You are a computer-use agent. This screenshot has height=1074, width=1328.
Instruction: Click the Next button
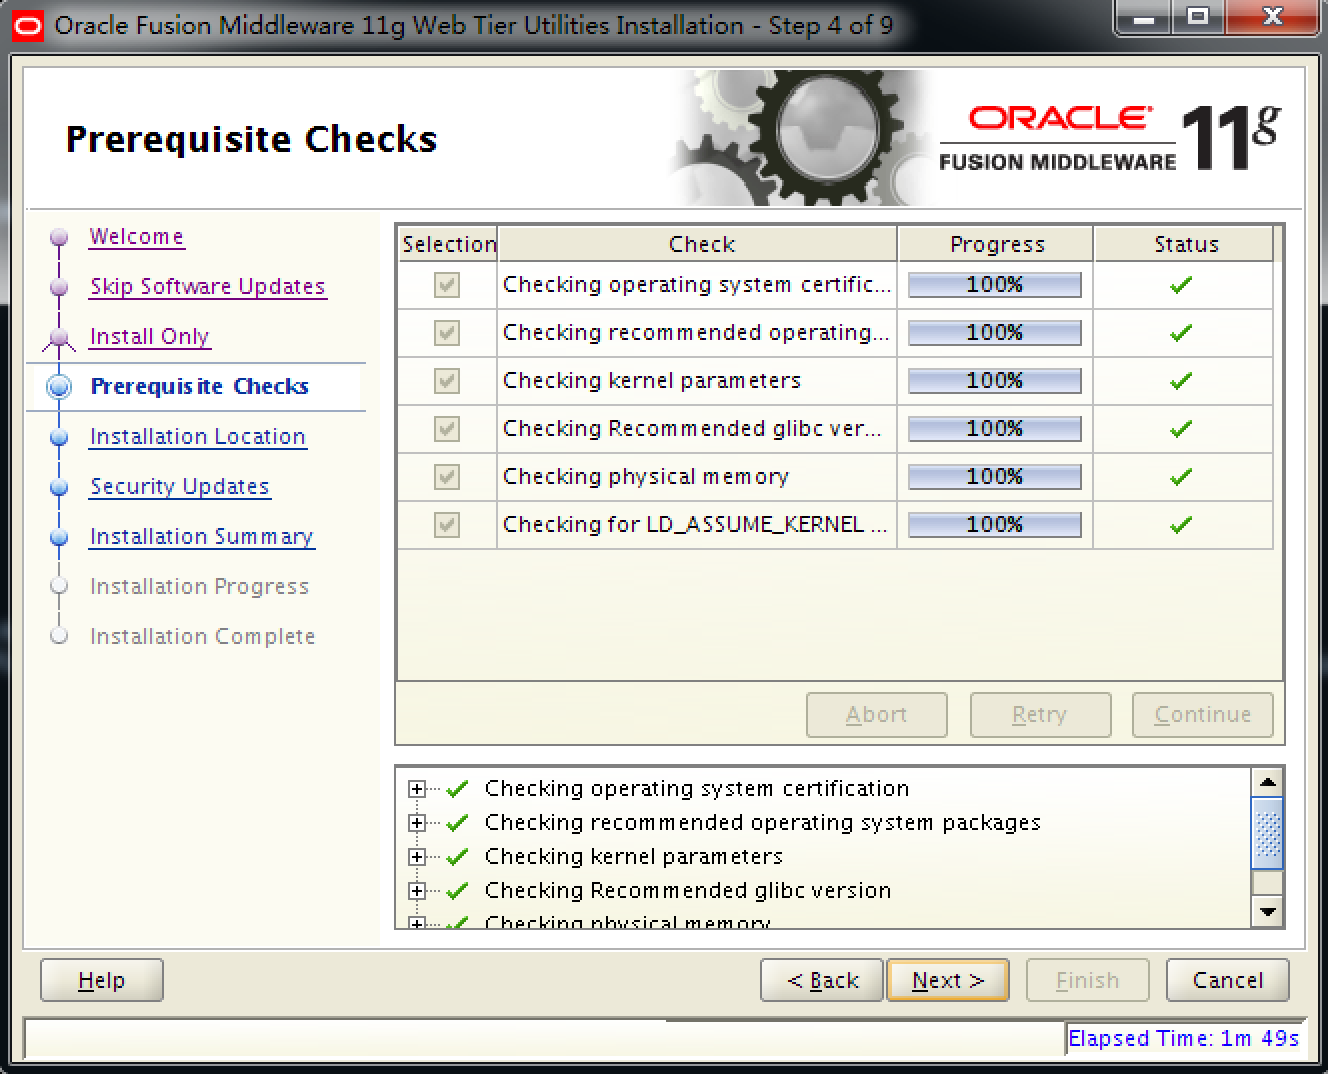[948, 981]
